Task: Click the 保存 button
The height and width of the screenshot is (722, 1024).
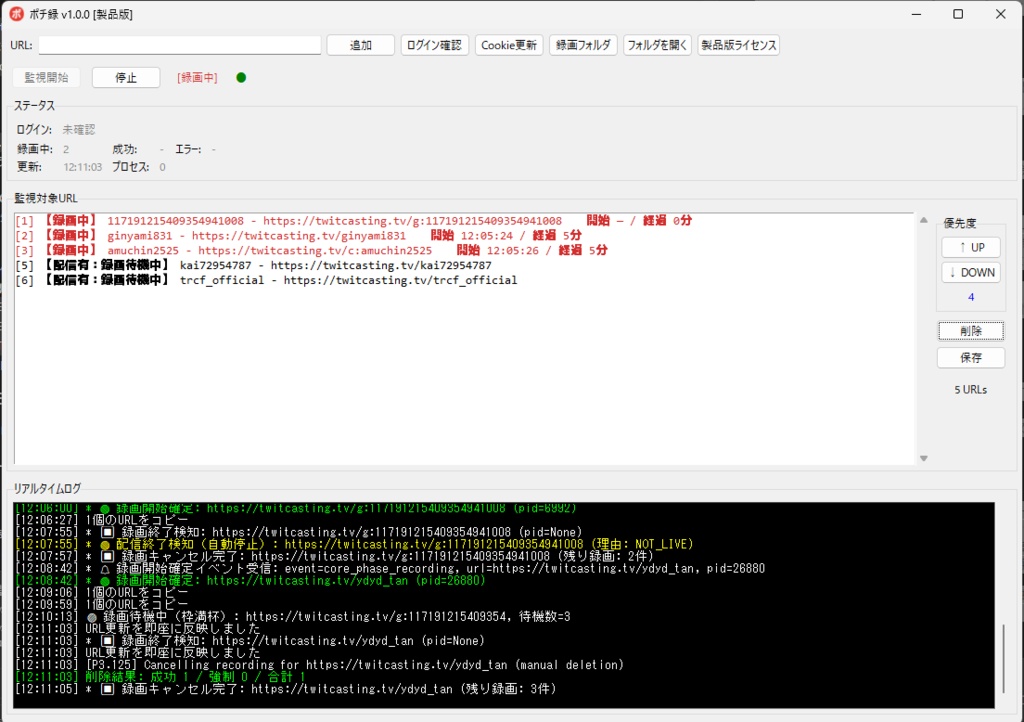Action: coord(971,358)
